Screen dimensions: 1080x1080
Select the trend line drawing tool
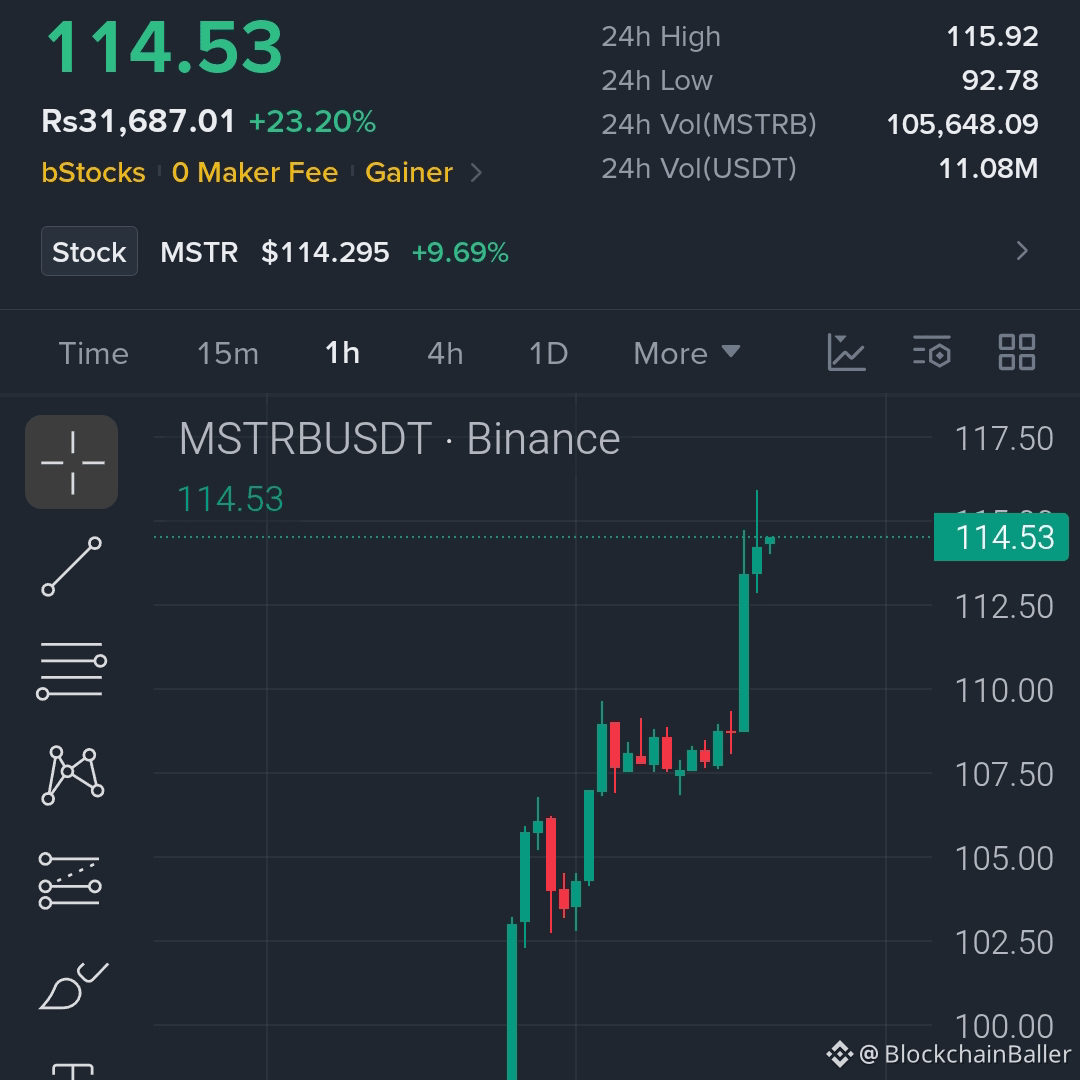[x=72, y=567]
